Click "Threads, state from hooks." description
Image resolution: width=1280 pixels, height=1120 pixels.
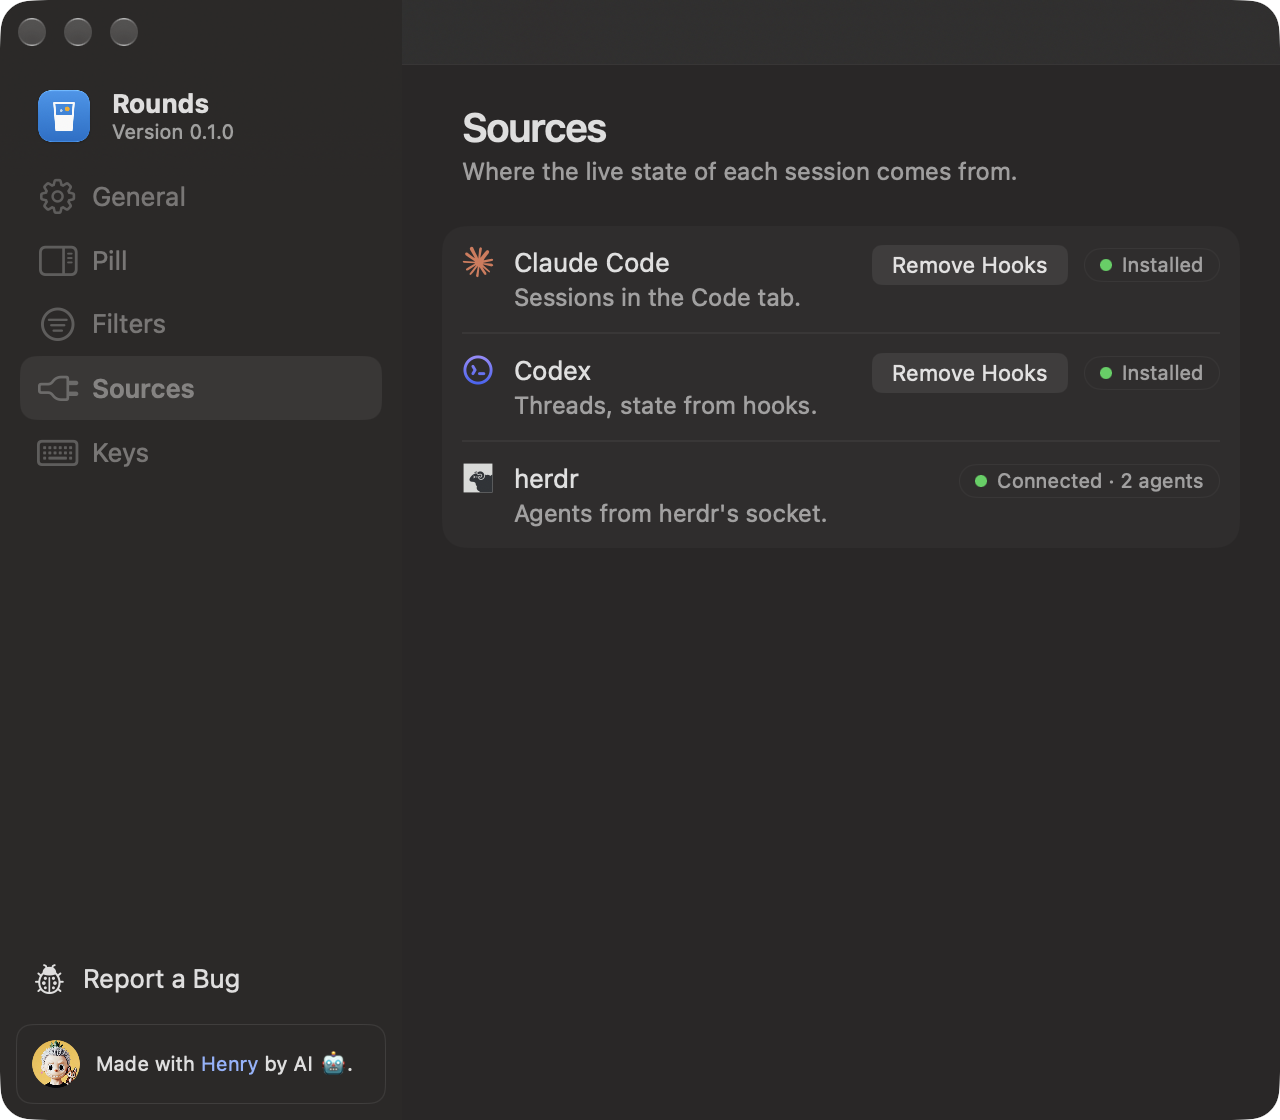pyautogui.click(x=665, y=406)
